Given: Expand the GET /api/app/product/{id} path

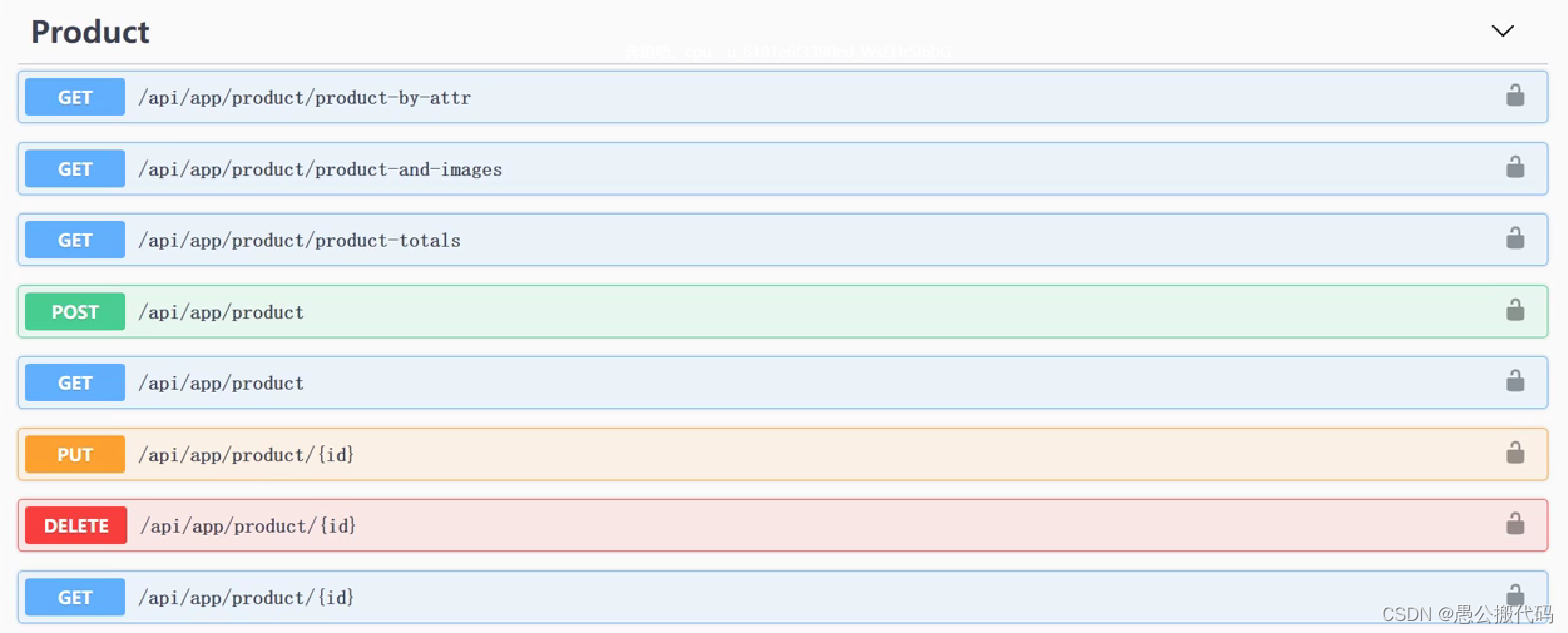Looking at the screenshot, I should [246, 598].
